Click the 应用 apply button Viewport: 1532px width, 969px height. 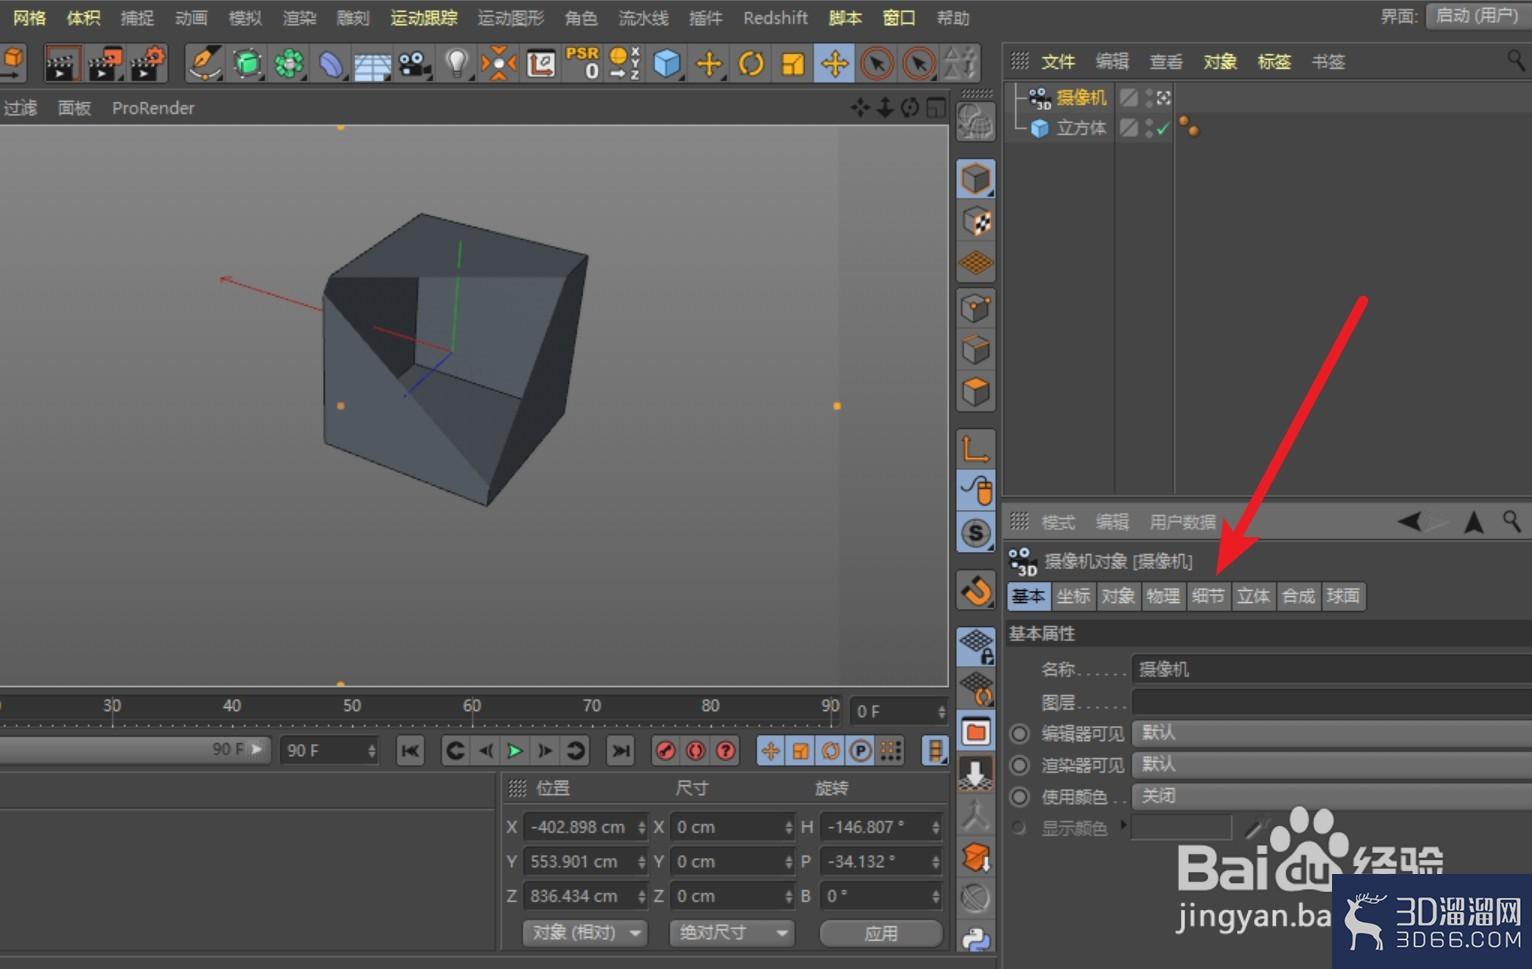coord(881,933)
